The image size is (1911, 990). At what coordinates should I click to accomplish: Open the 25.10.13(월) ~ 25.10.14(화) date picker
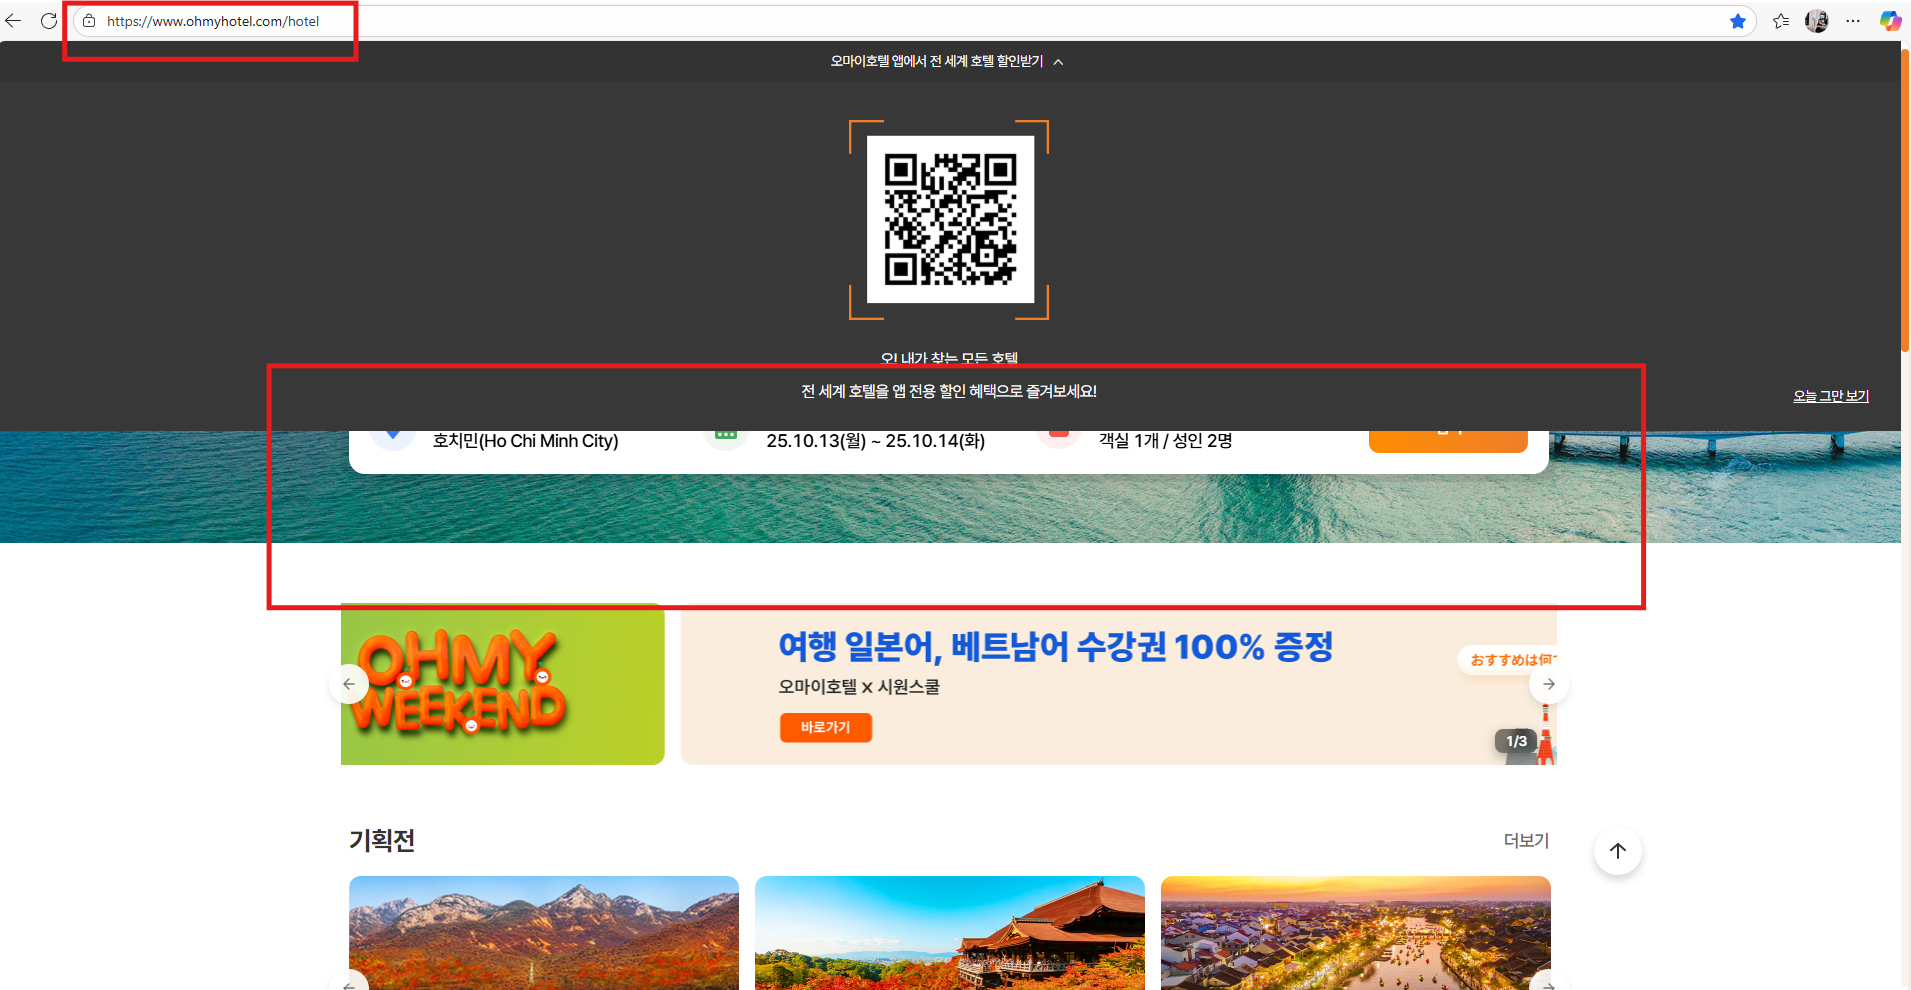point(876,441)
